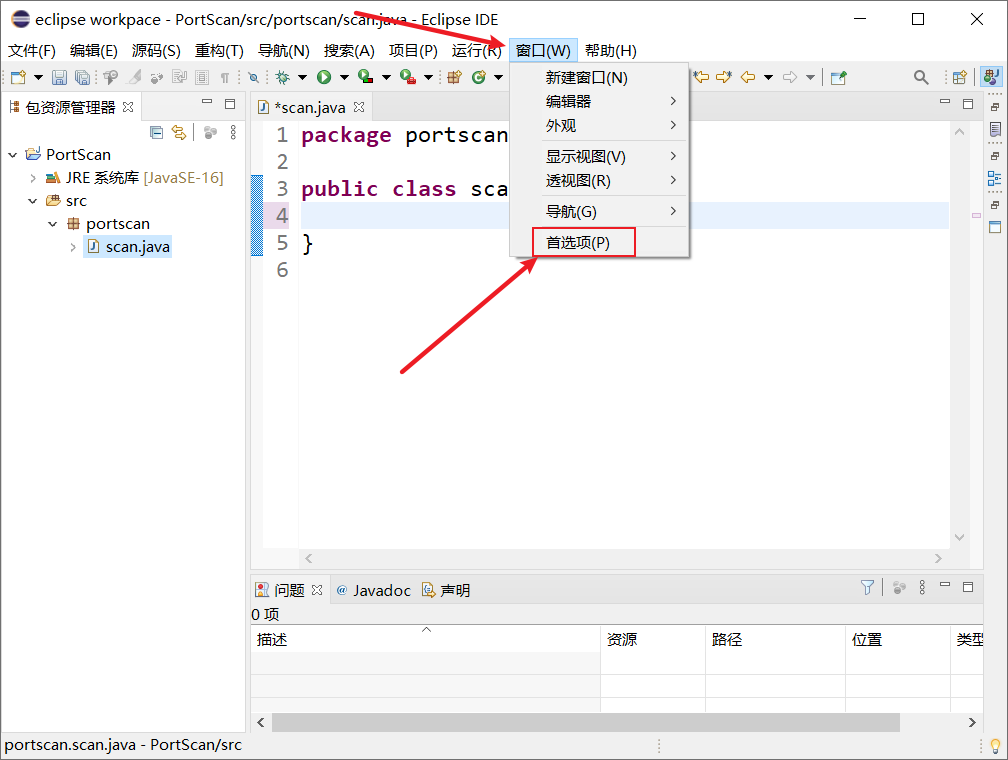Click the green Run button
This screenshot has width=1008, height=760.
click(324, 77)
